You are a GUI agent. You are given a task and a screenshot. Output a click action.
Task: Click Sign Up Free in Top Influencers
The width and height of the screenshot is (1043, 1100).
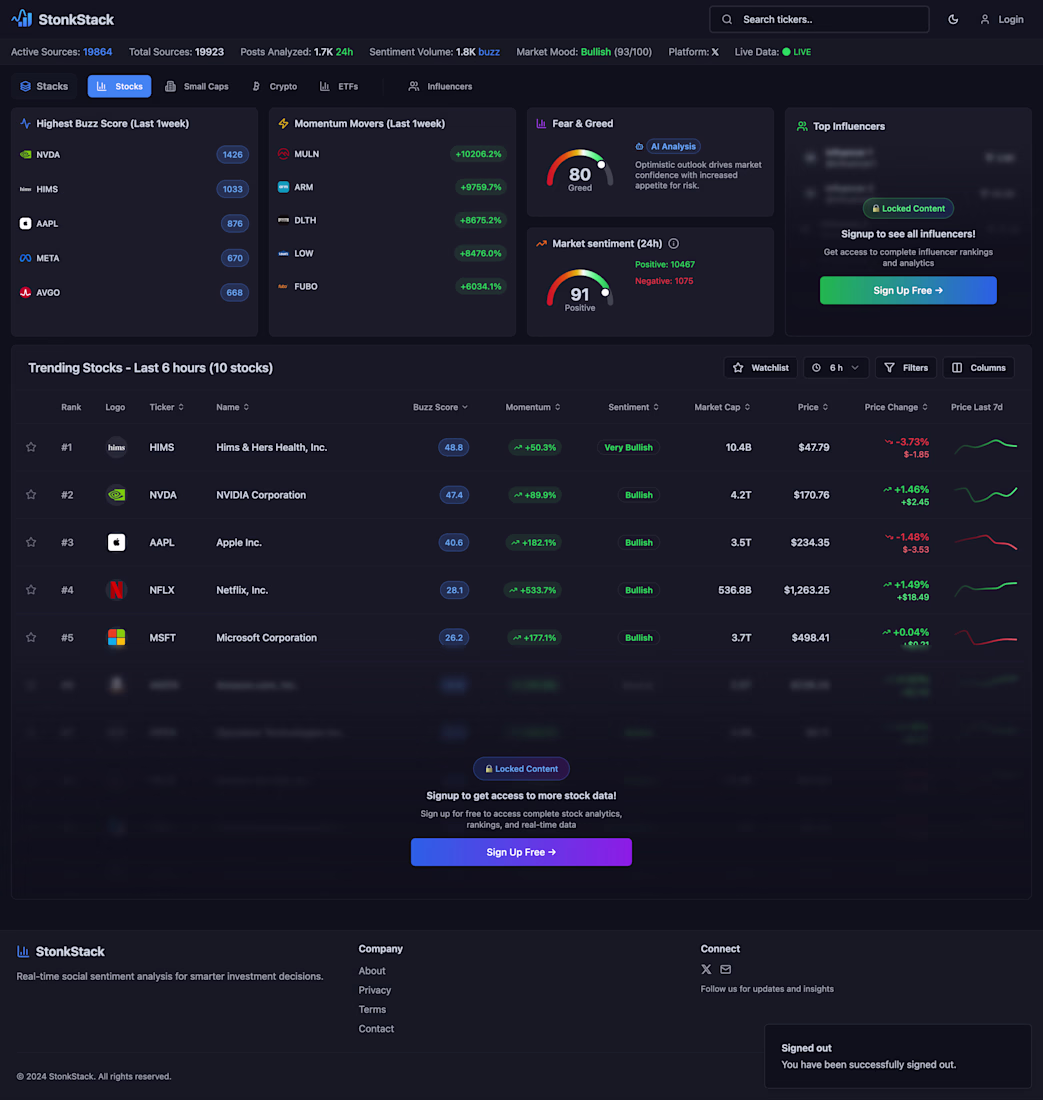pyautogui.click(x=908, y=290)
